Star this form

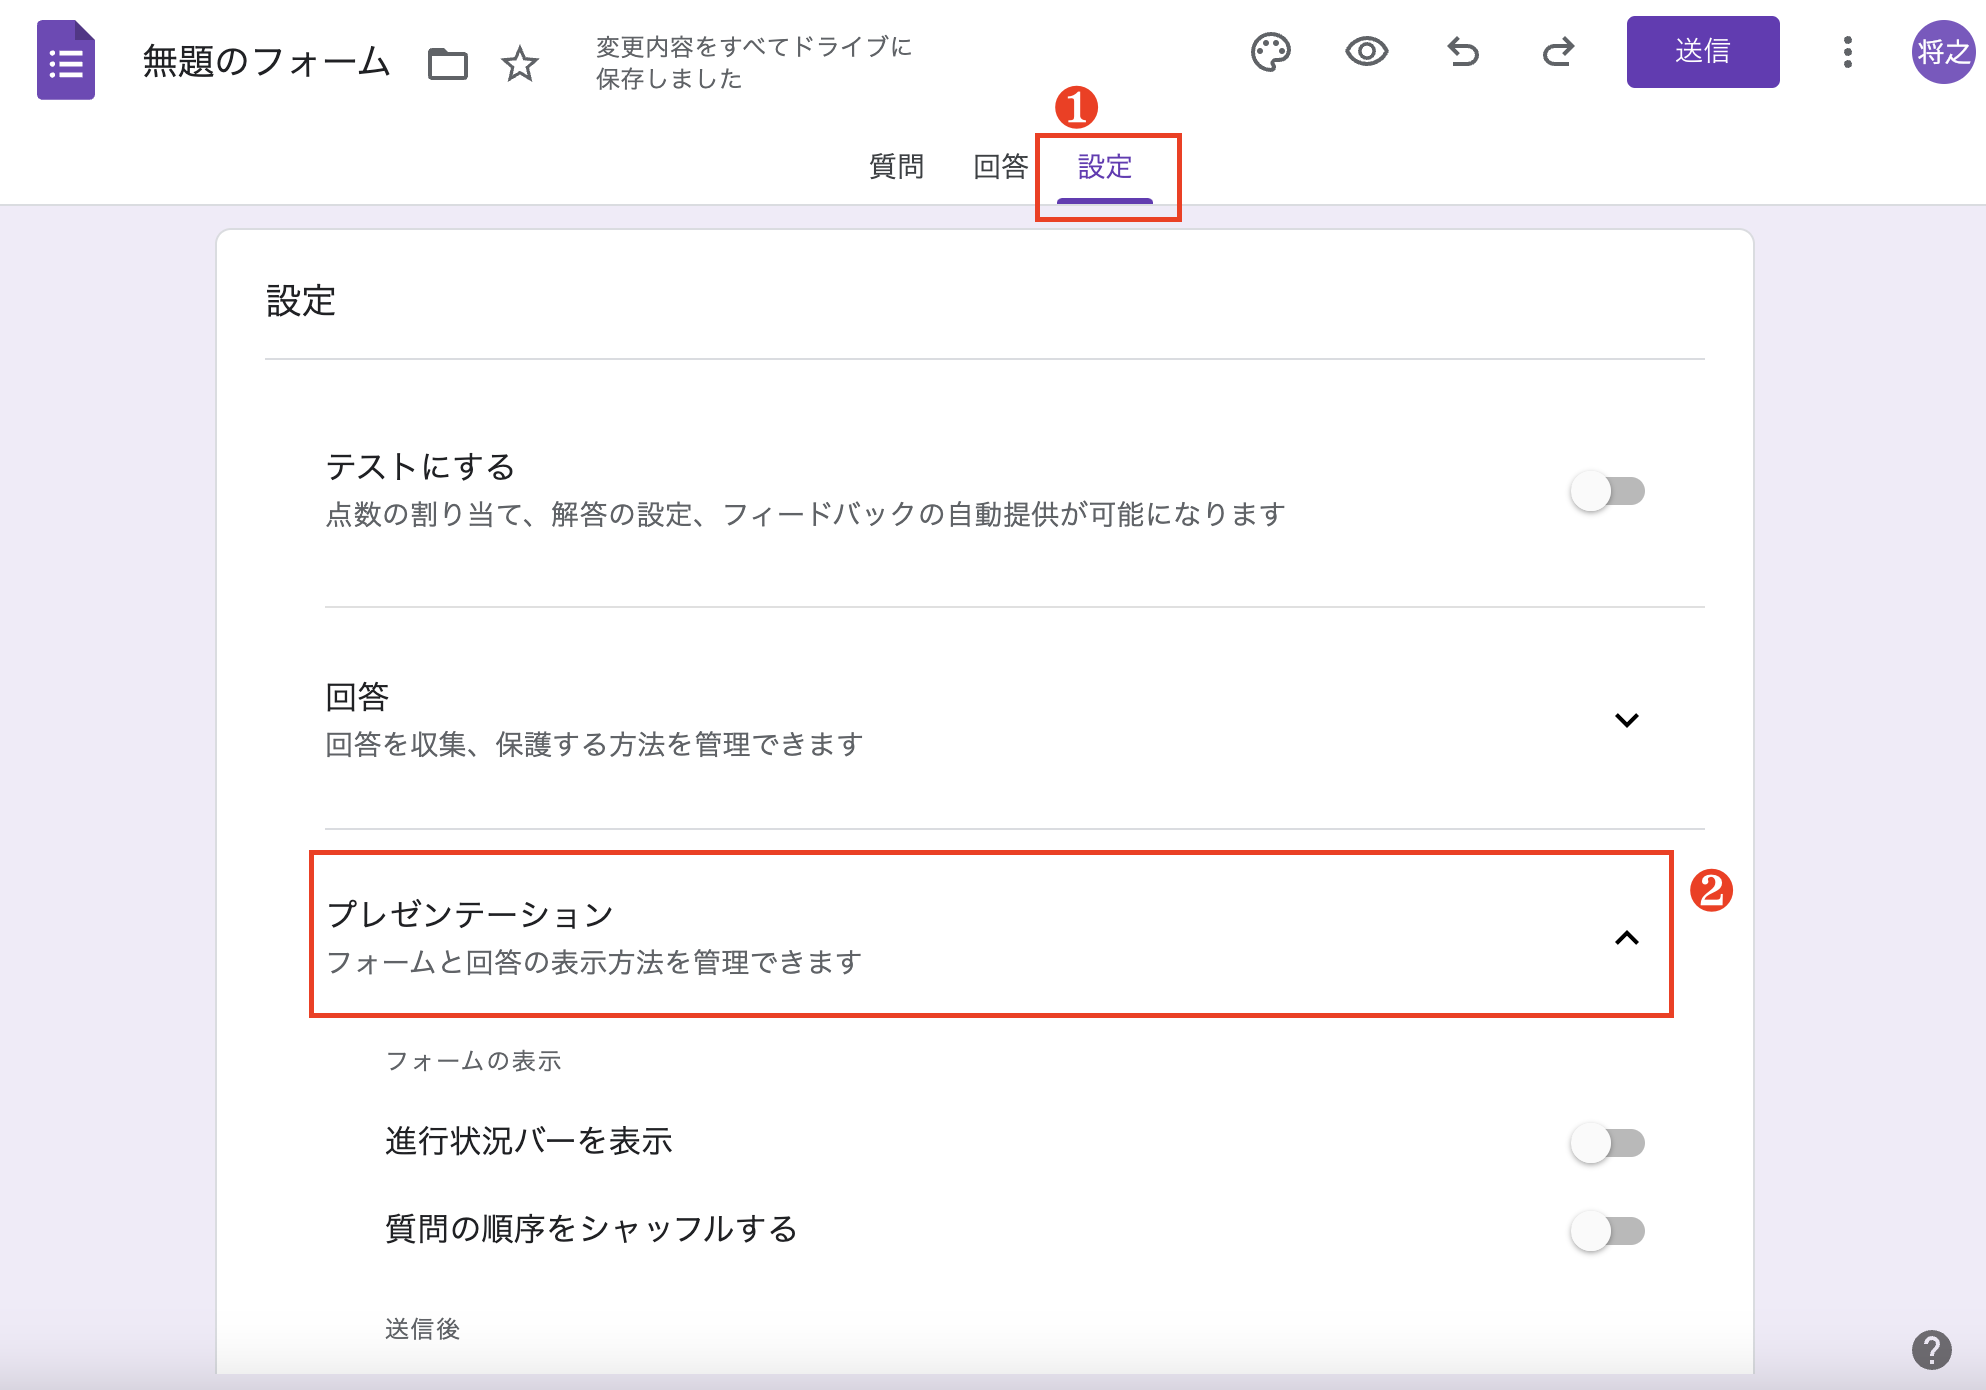coord(519,64)
